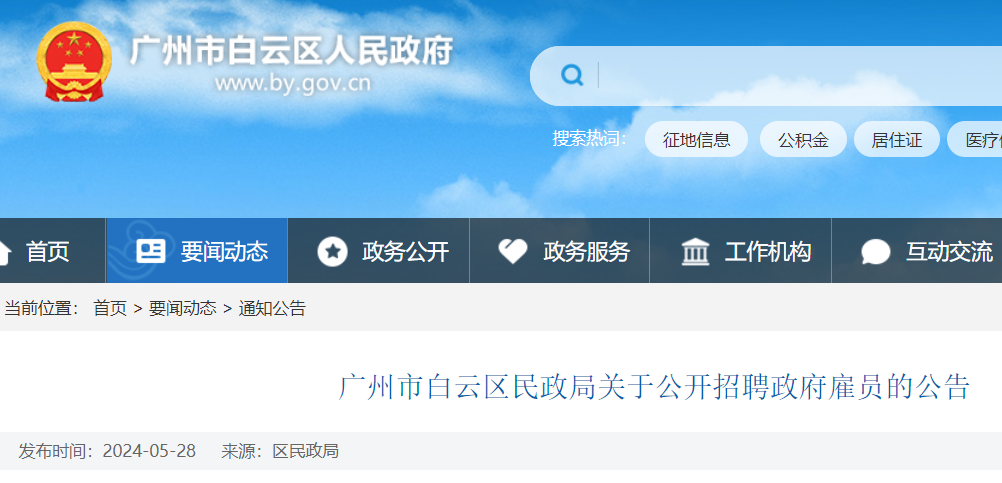Go to the 互动交流 menu item
The width and height of the screenshot is (1002, 483).
coord(917,251)
